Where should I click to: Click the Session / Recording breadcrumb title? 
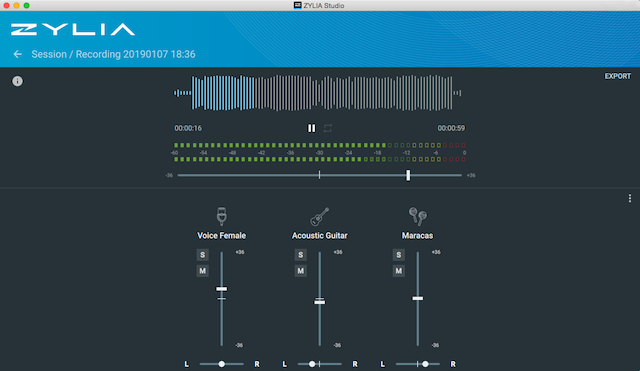[x=113, y=54]
